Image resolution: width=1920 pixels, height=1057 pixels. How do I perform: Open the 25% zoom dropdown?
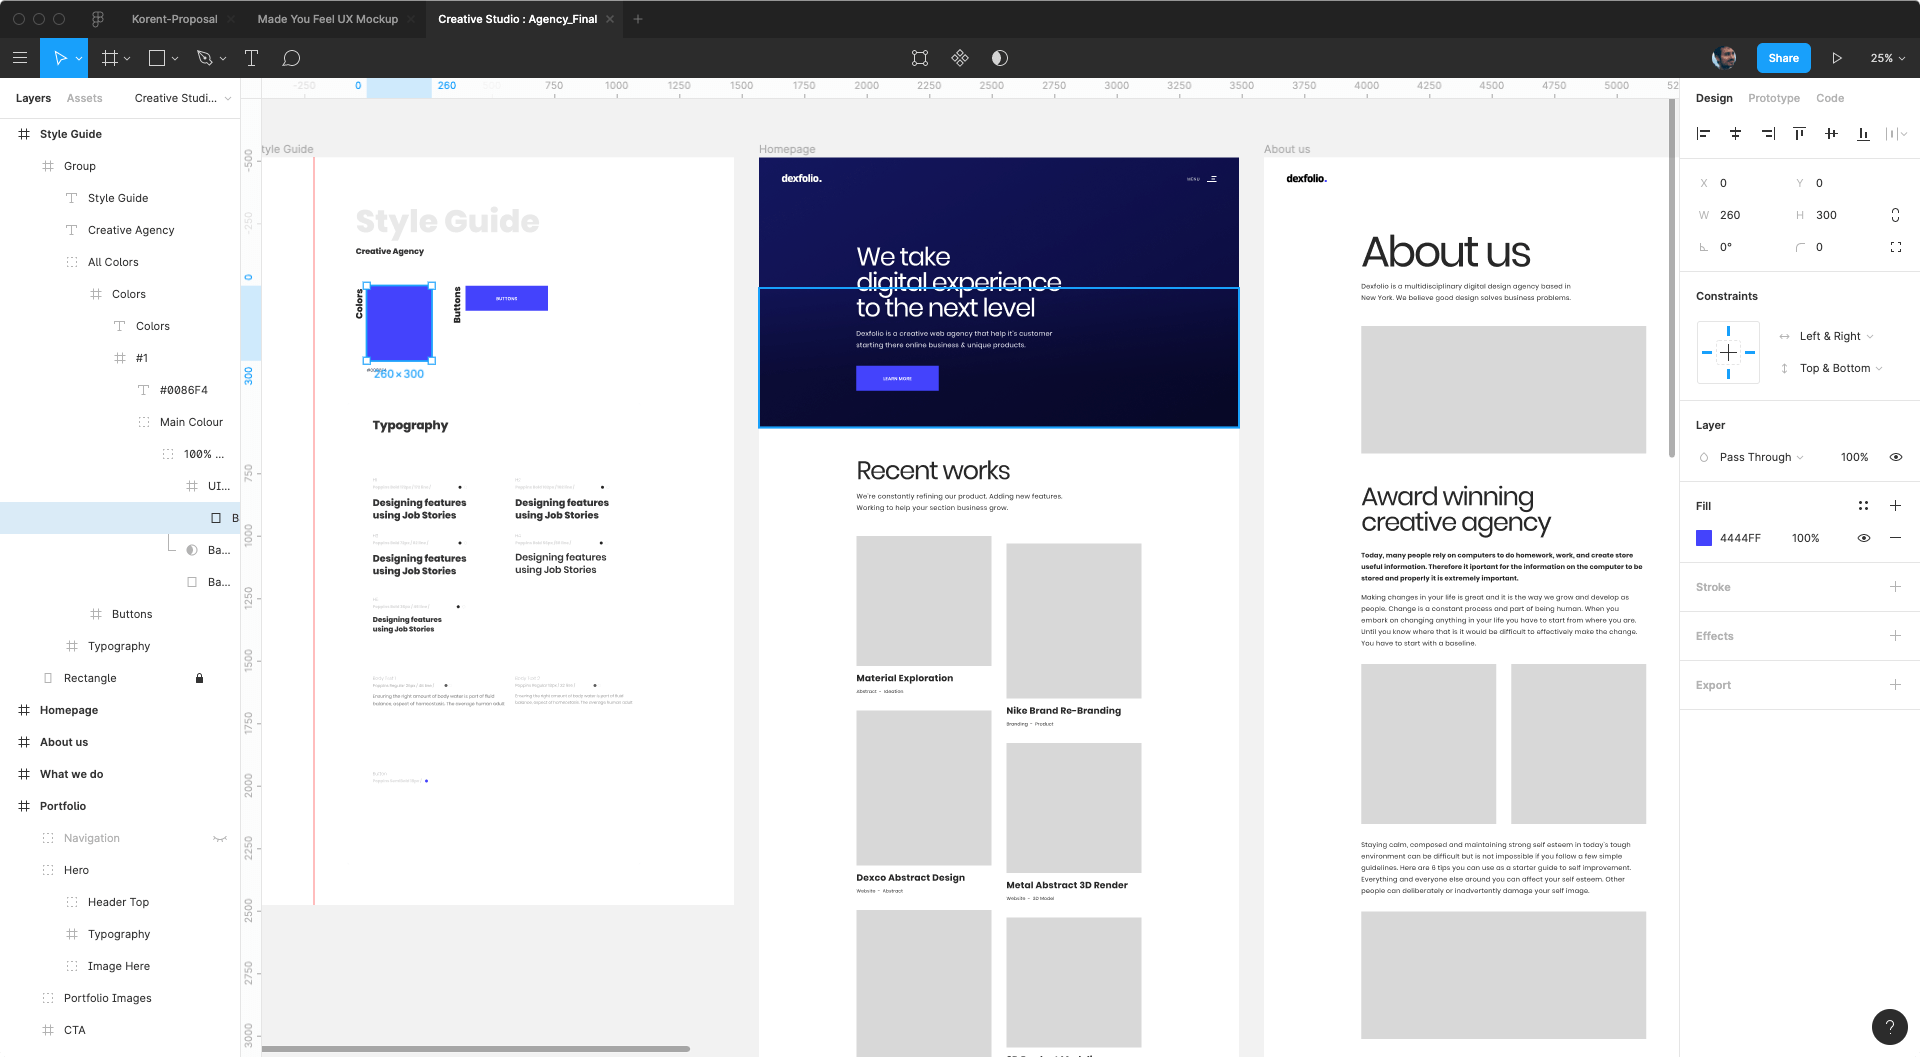(x=1888, y=58)
